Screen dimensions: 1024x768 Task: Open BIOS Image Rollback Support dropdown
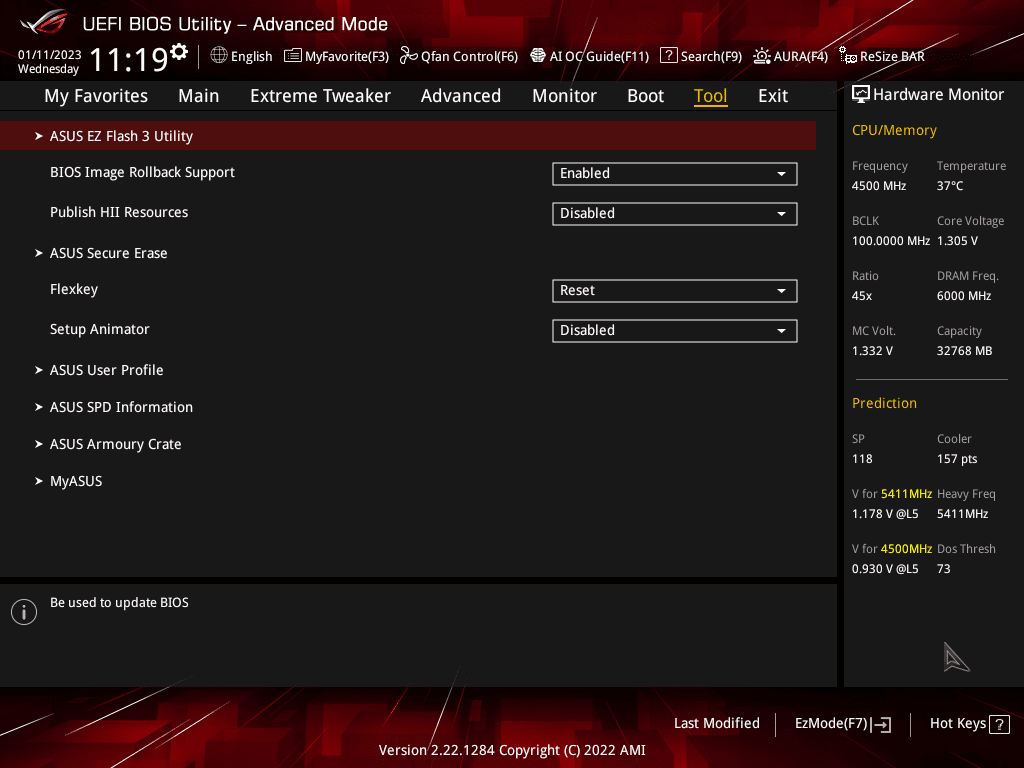(x=675, y=174)
